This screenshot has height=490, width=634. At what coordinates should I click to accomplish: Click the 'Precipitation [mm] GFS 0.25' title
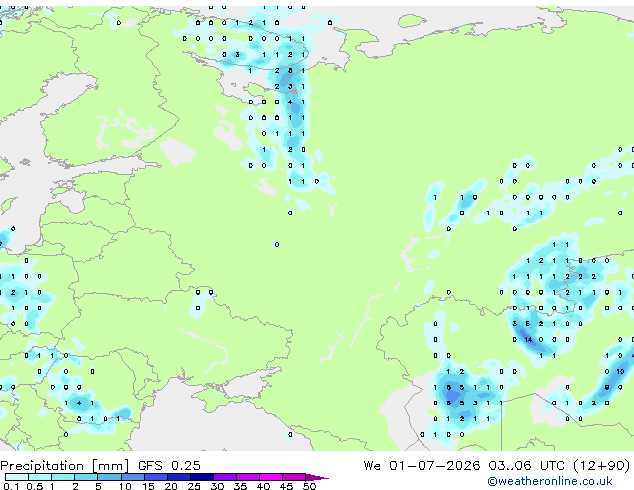click(100, 465)
